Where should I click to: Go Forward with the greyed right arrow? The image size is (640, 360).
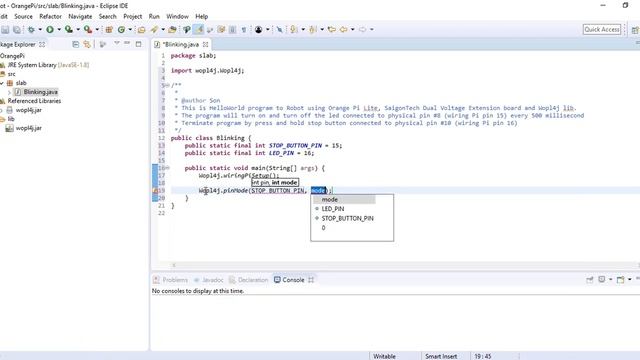click(362, 29)
